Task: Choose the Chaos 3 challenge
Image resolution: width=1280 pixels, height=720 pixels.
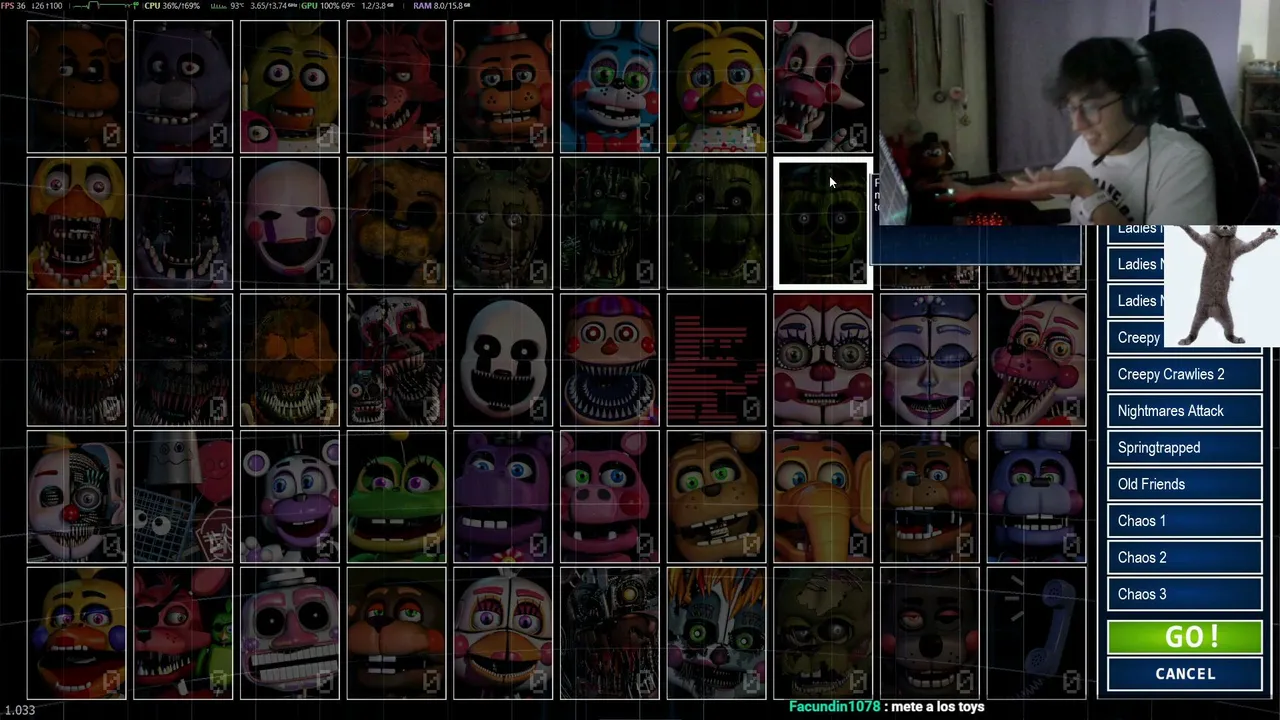Action: [1185, 594]
